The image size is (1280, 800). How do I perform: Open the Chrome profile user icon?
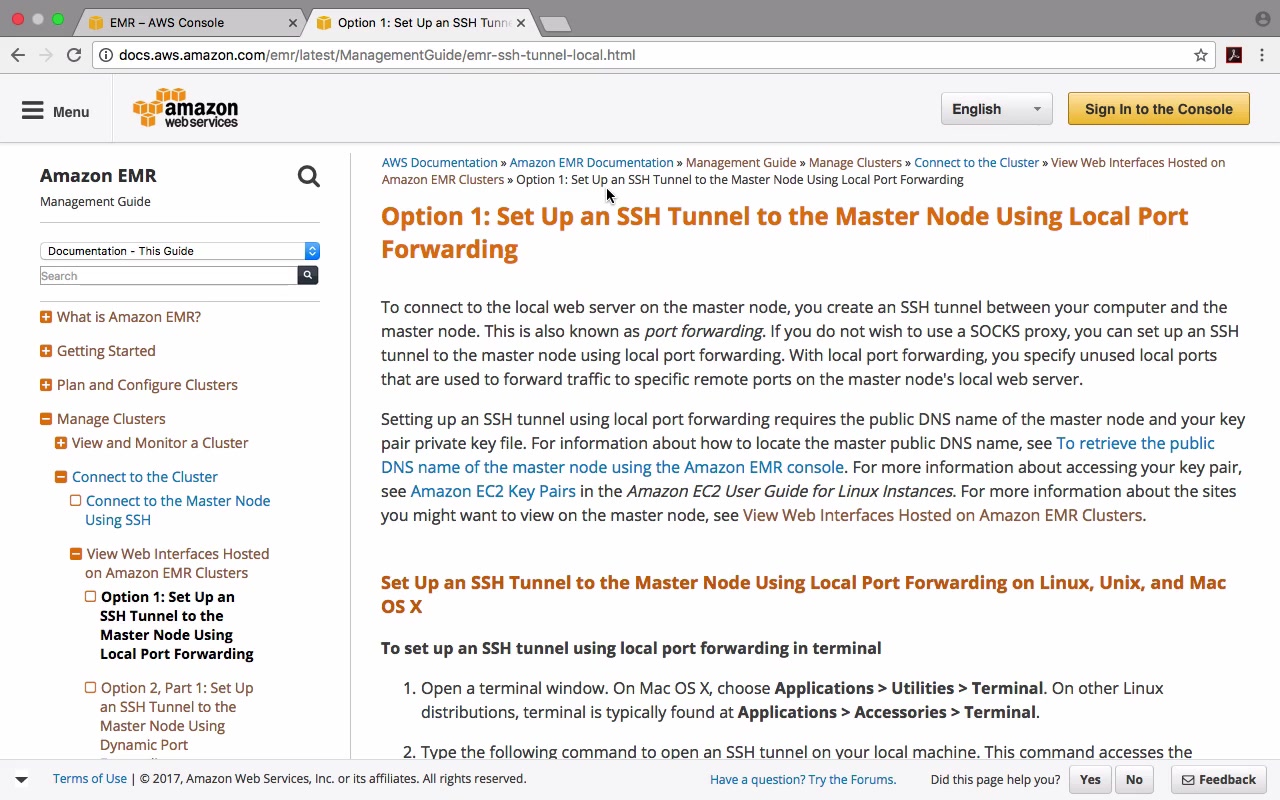(1262, 19)
